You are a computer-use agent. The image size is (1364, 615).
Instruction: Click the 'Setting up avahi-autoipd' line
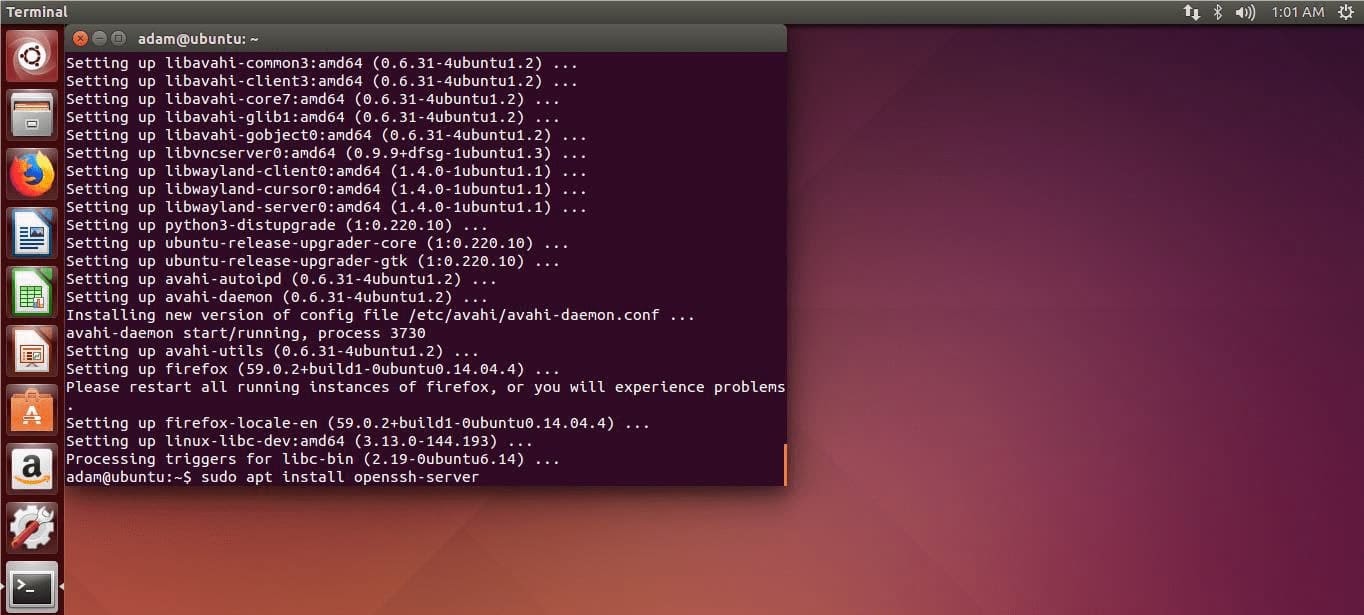281,279
